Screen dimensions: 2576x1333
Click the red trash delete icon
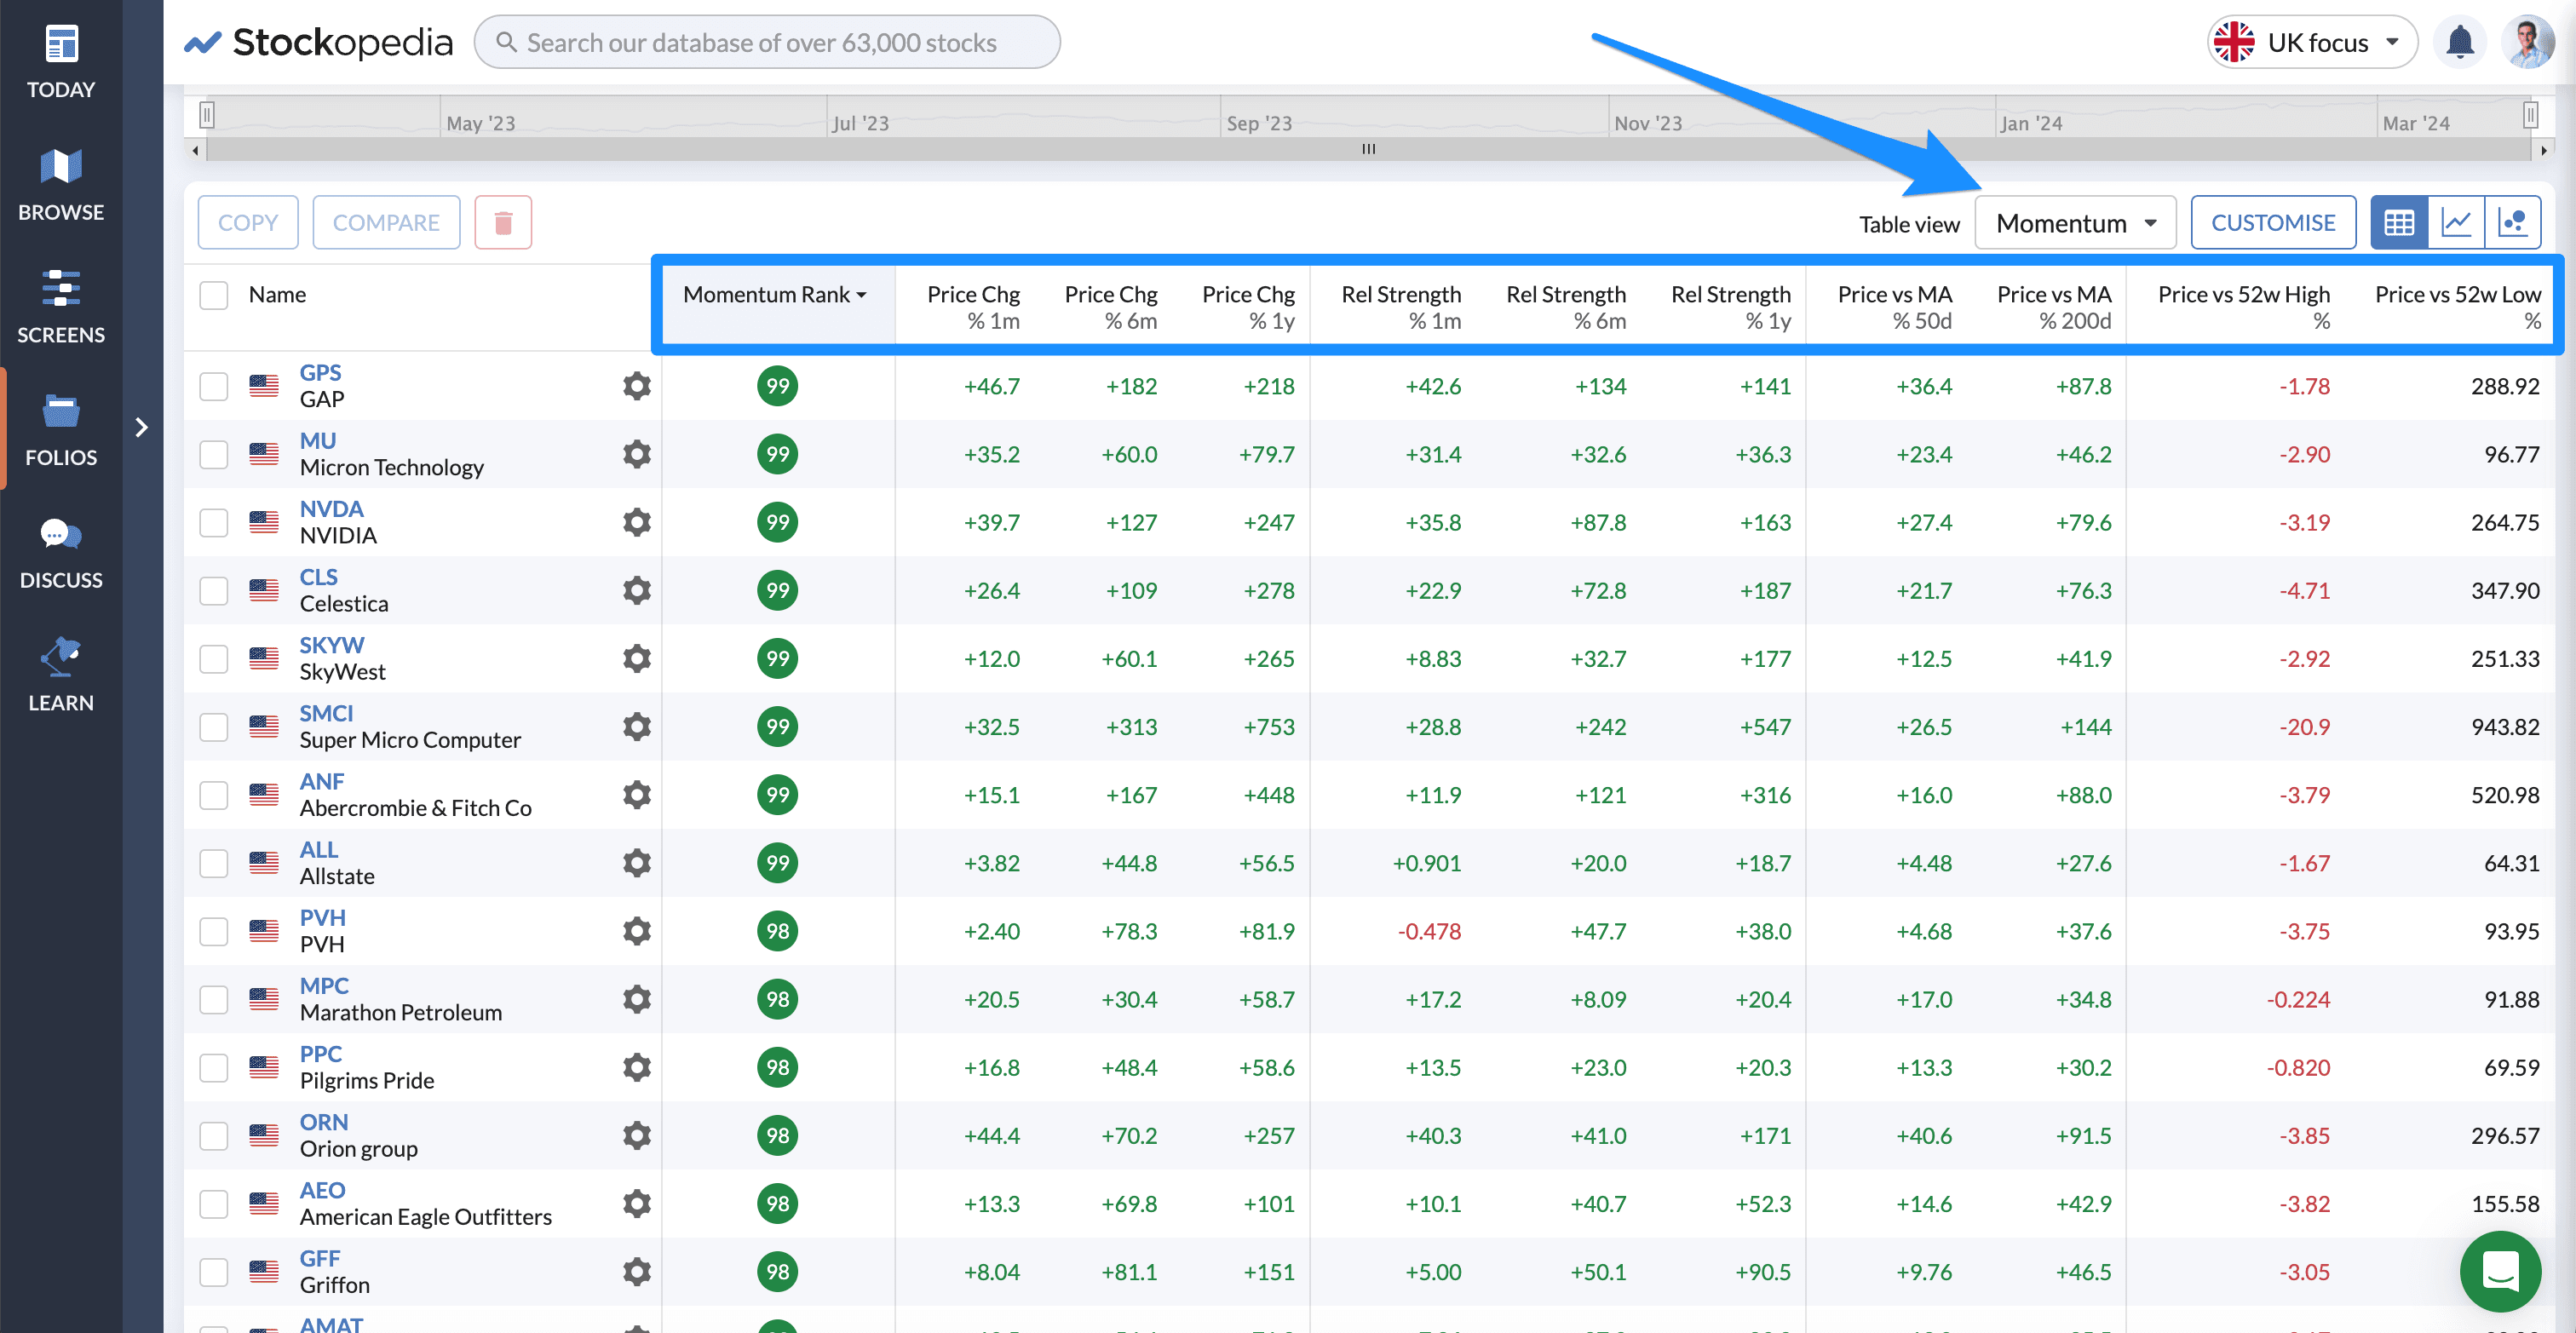(503, 222)
